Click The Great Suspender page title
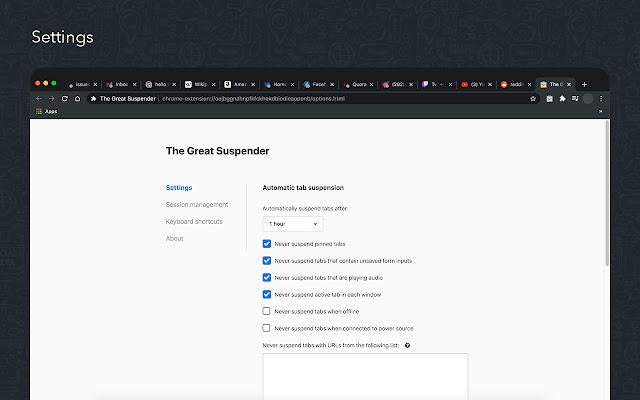 (x=218, y=151)
